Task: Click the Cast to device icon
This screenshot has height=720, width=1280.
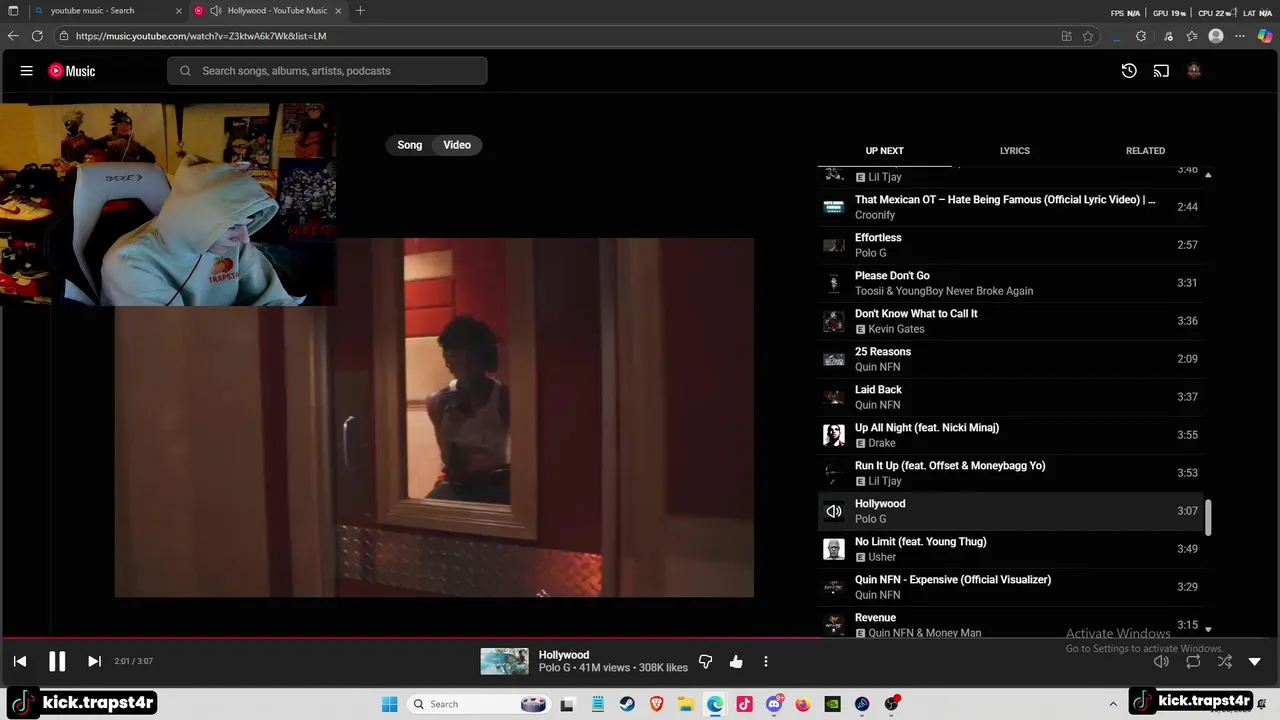Action: pyautogui.click(x=1161, y=71)
